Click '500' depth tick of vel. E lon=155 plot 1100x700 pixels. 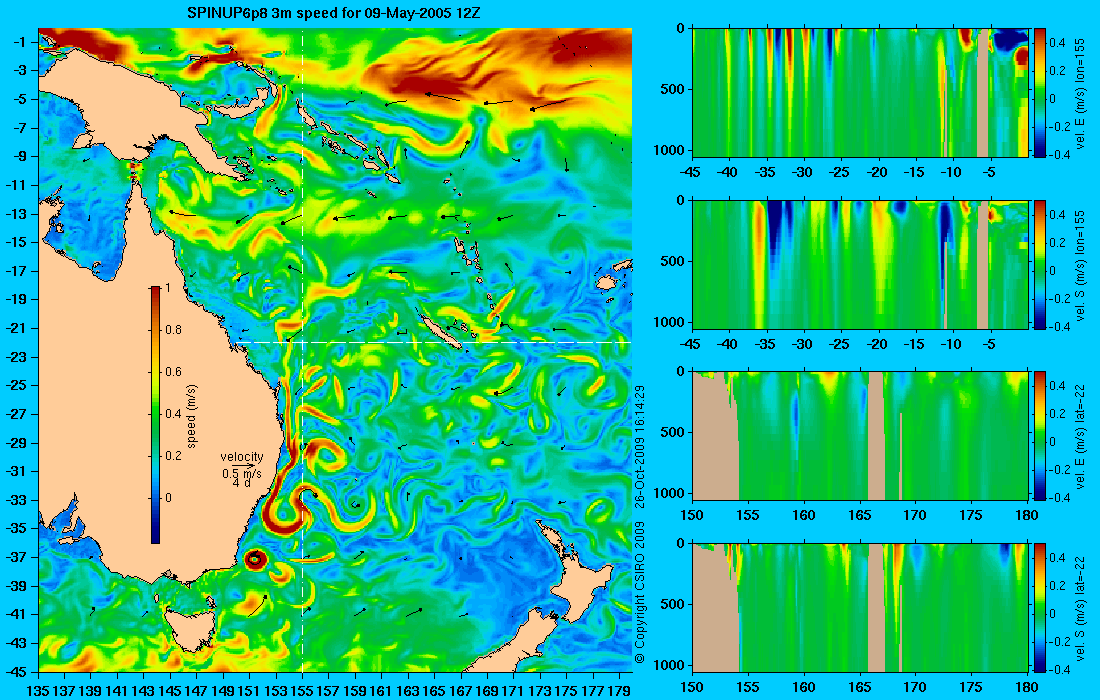[x=673, y=89]
